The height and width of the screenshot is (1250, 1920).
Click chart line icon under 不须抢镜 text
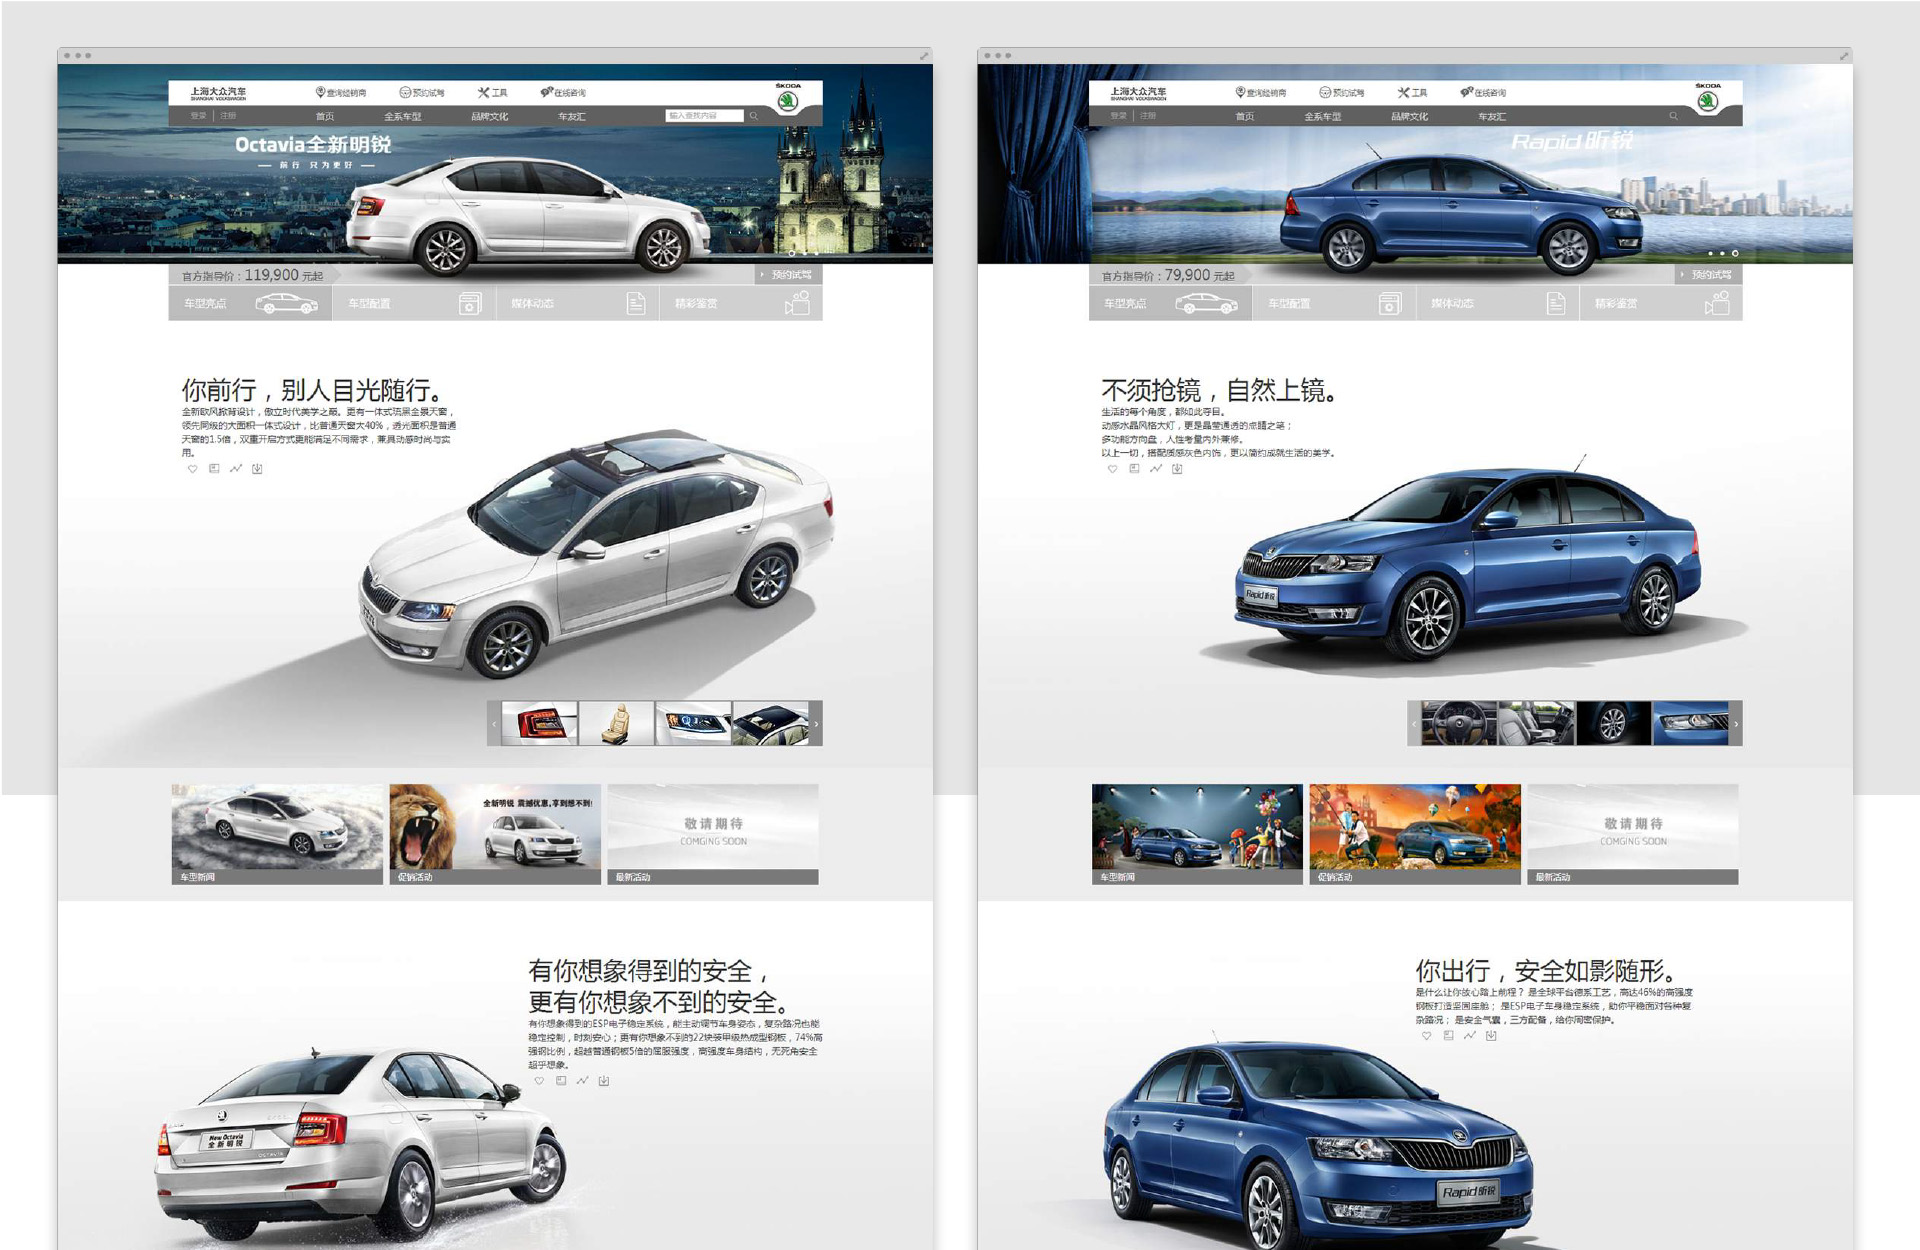click(1156, 469)
